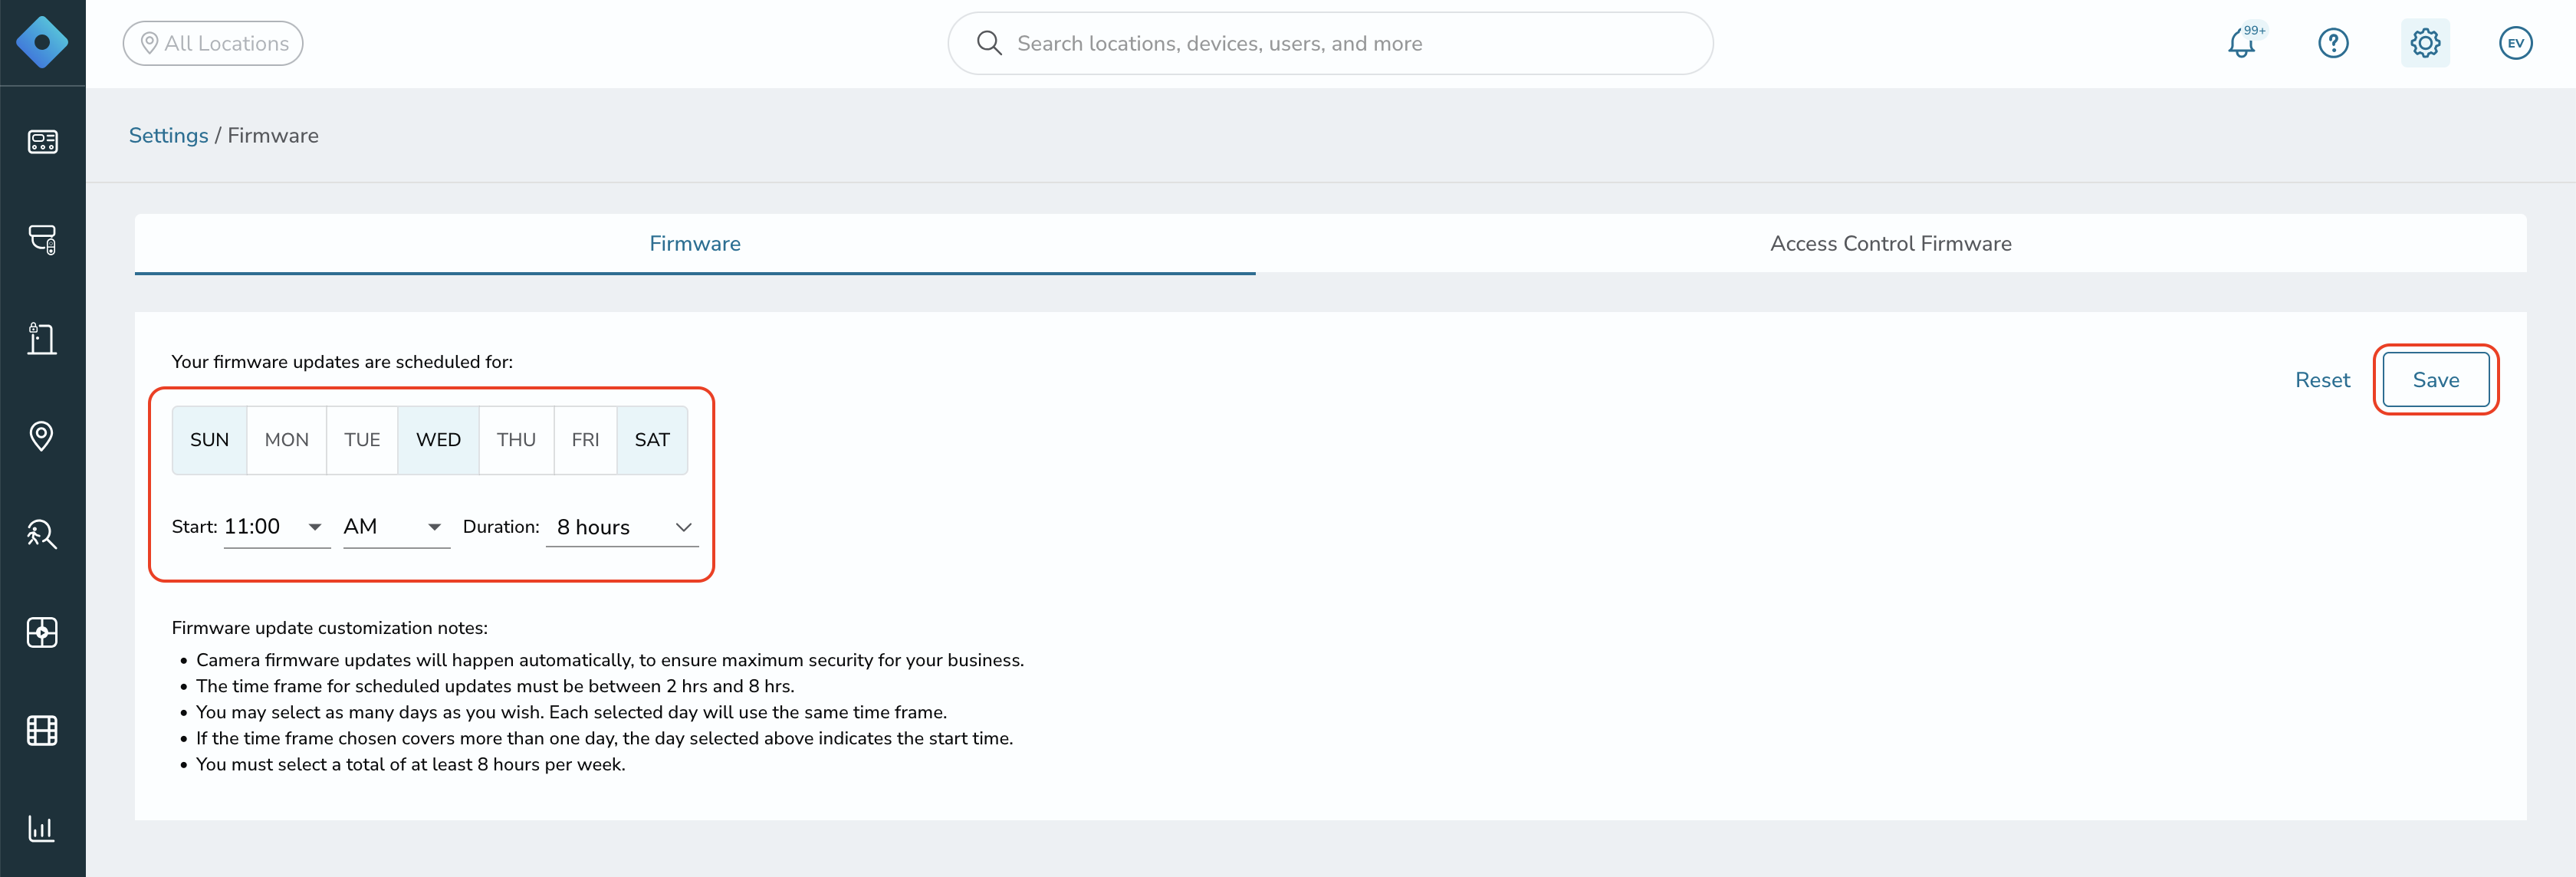Click the blue diamond home logo
The height and width of the screenshot is (877, 2576).
(42, 42)
